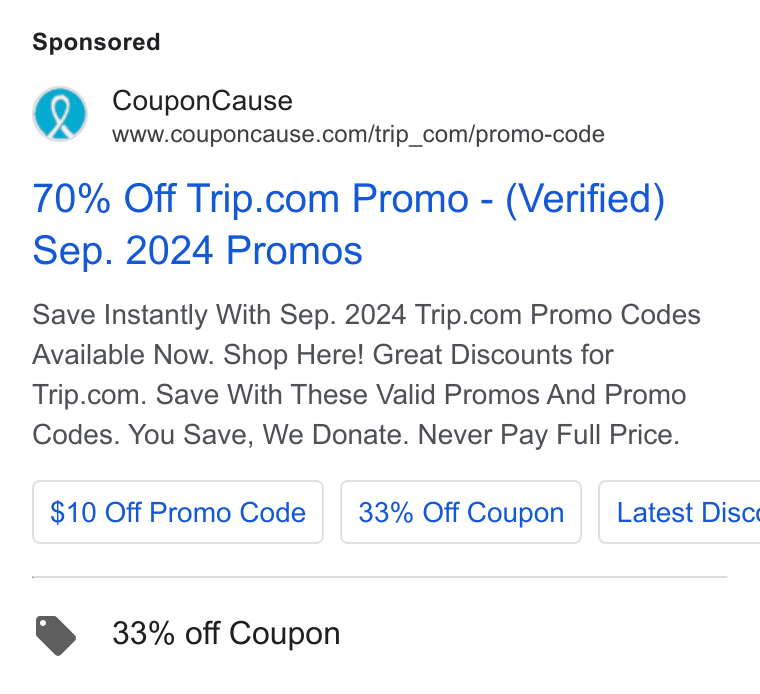Image resolution: width=760 pixels, height=694 pixels.
Task: Click the couponcause.com promo-code URL
Action: pyautogui.click(x=358, y=135)
